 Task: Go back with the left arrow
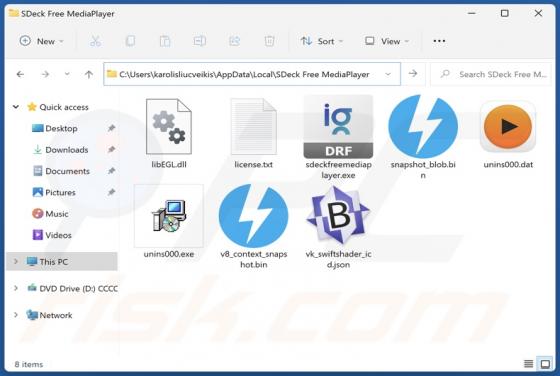(x=20, y=74)
